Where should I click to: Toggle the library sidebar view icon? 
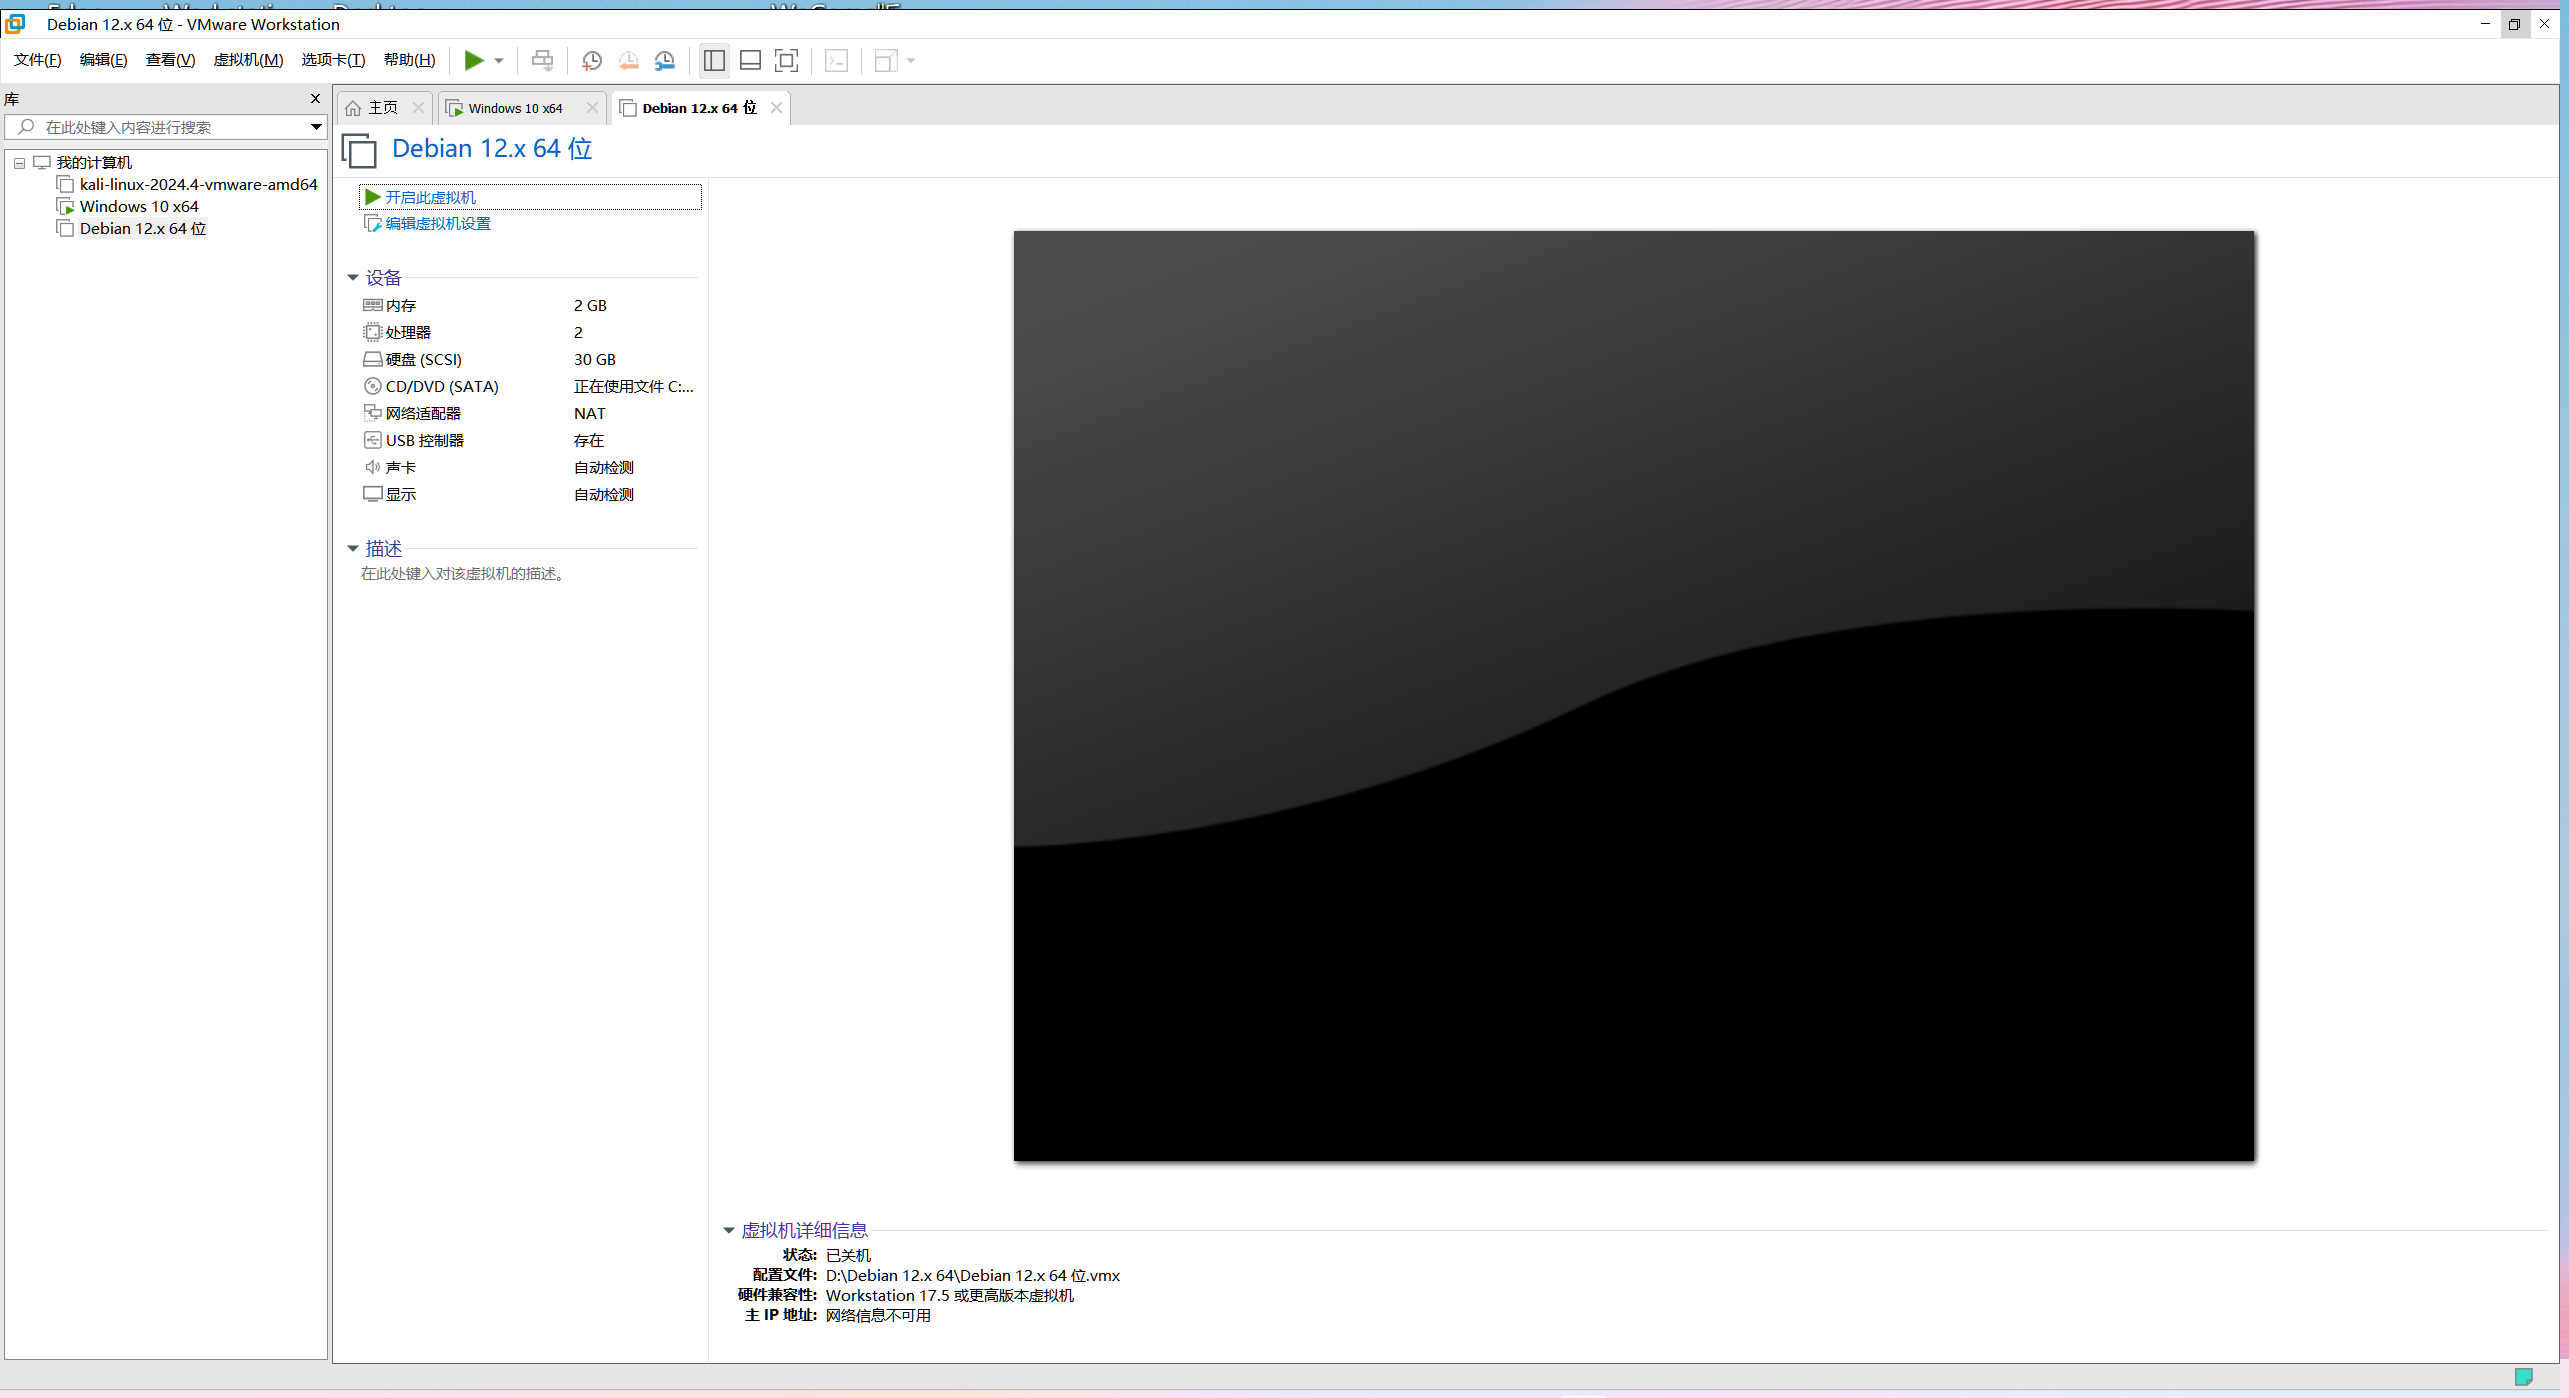[714, 61]
